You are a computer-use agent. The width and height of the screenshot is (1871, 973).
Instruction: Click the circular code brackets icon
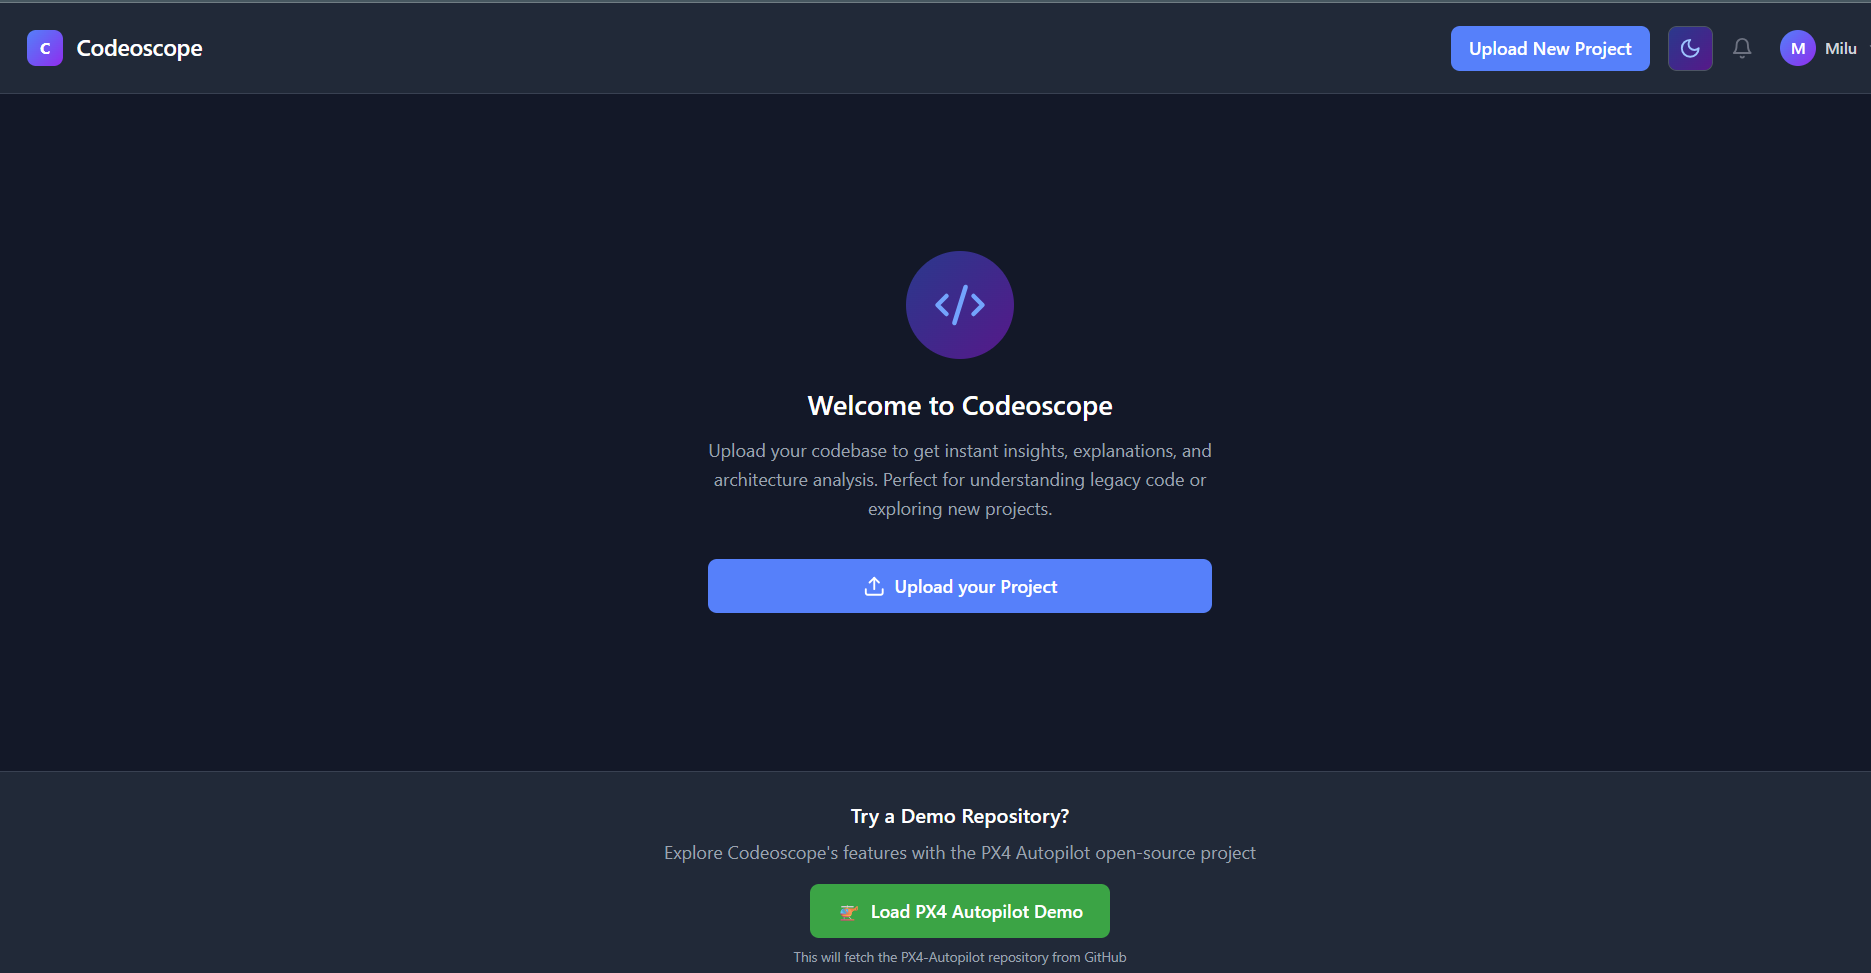(x=960, y=305)
